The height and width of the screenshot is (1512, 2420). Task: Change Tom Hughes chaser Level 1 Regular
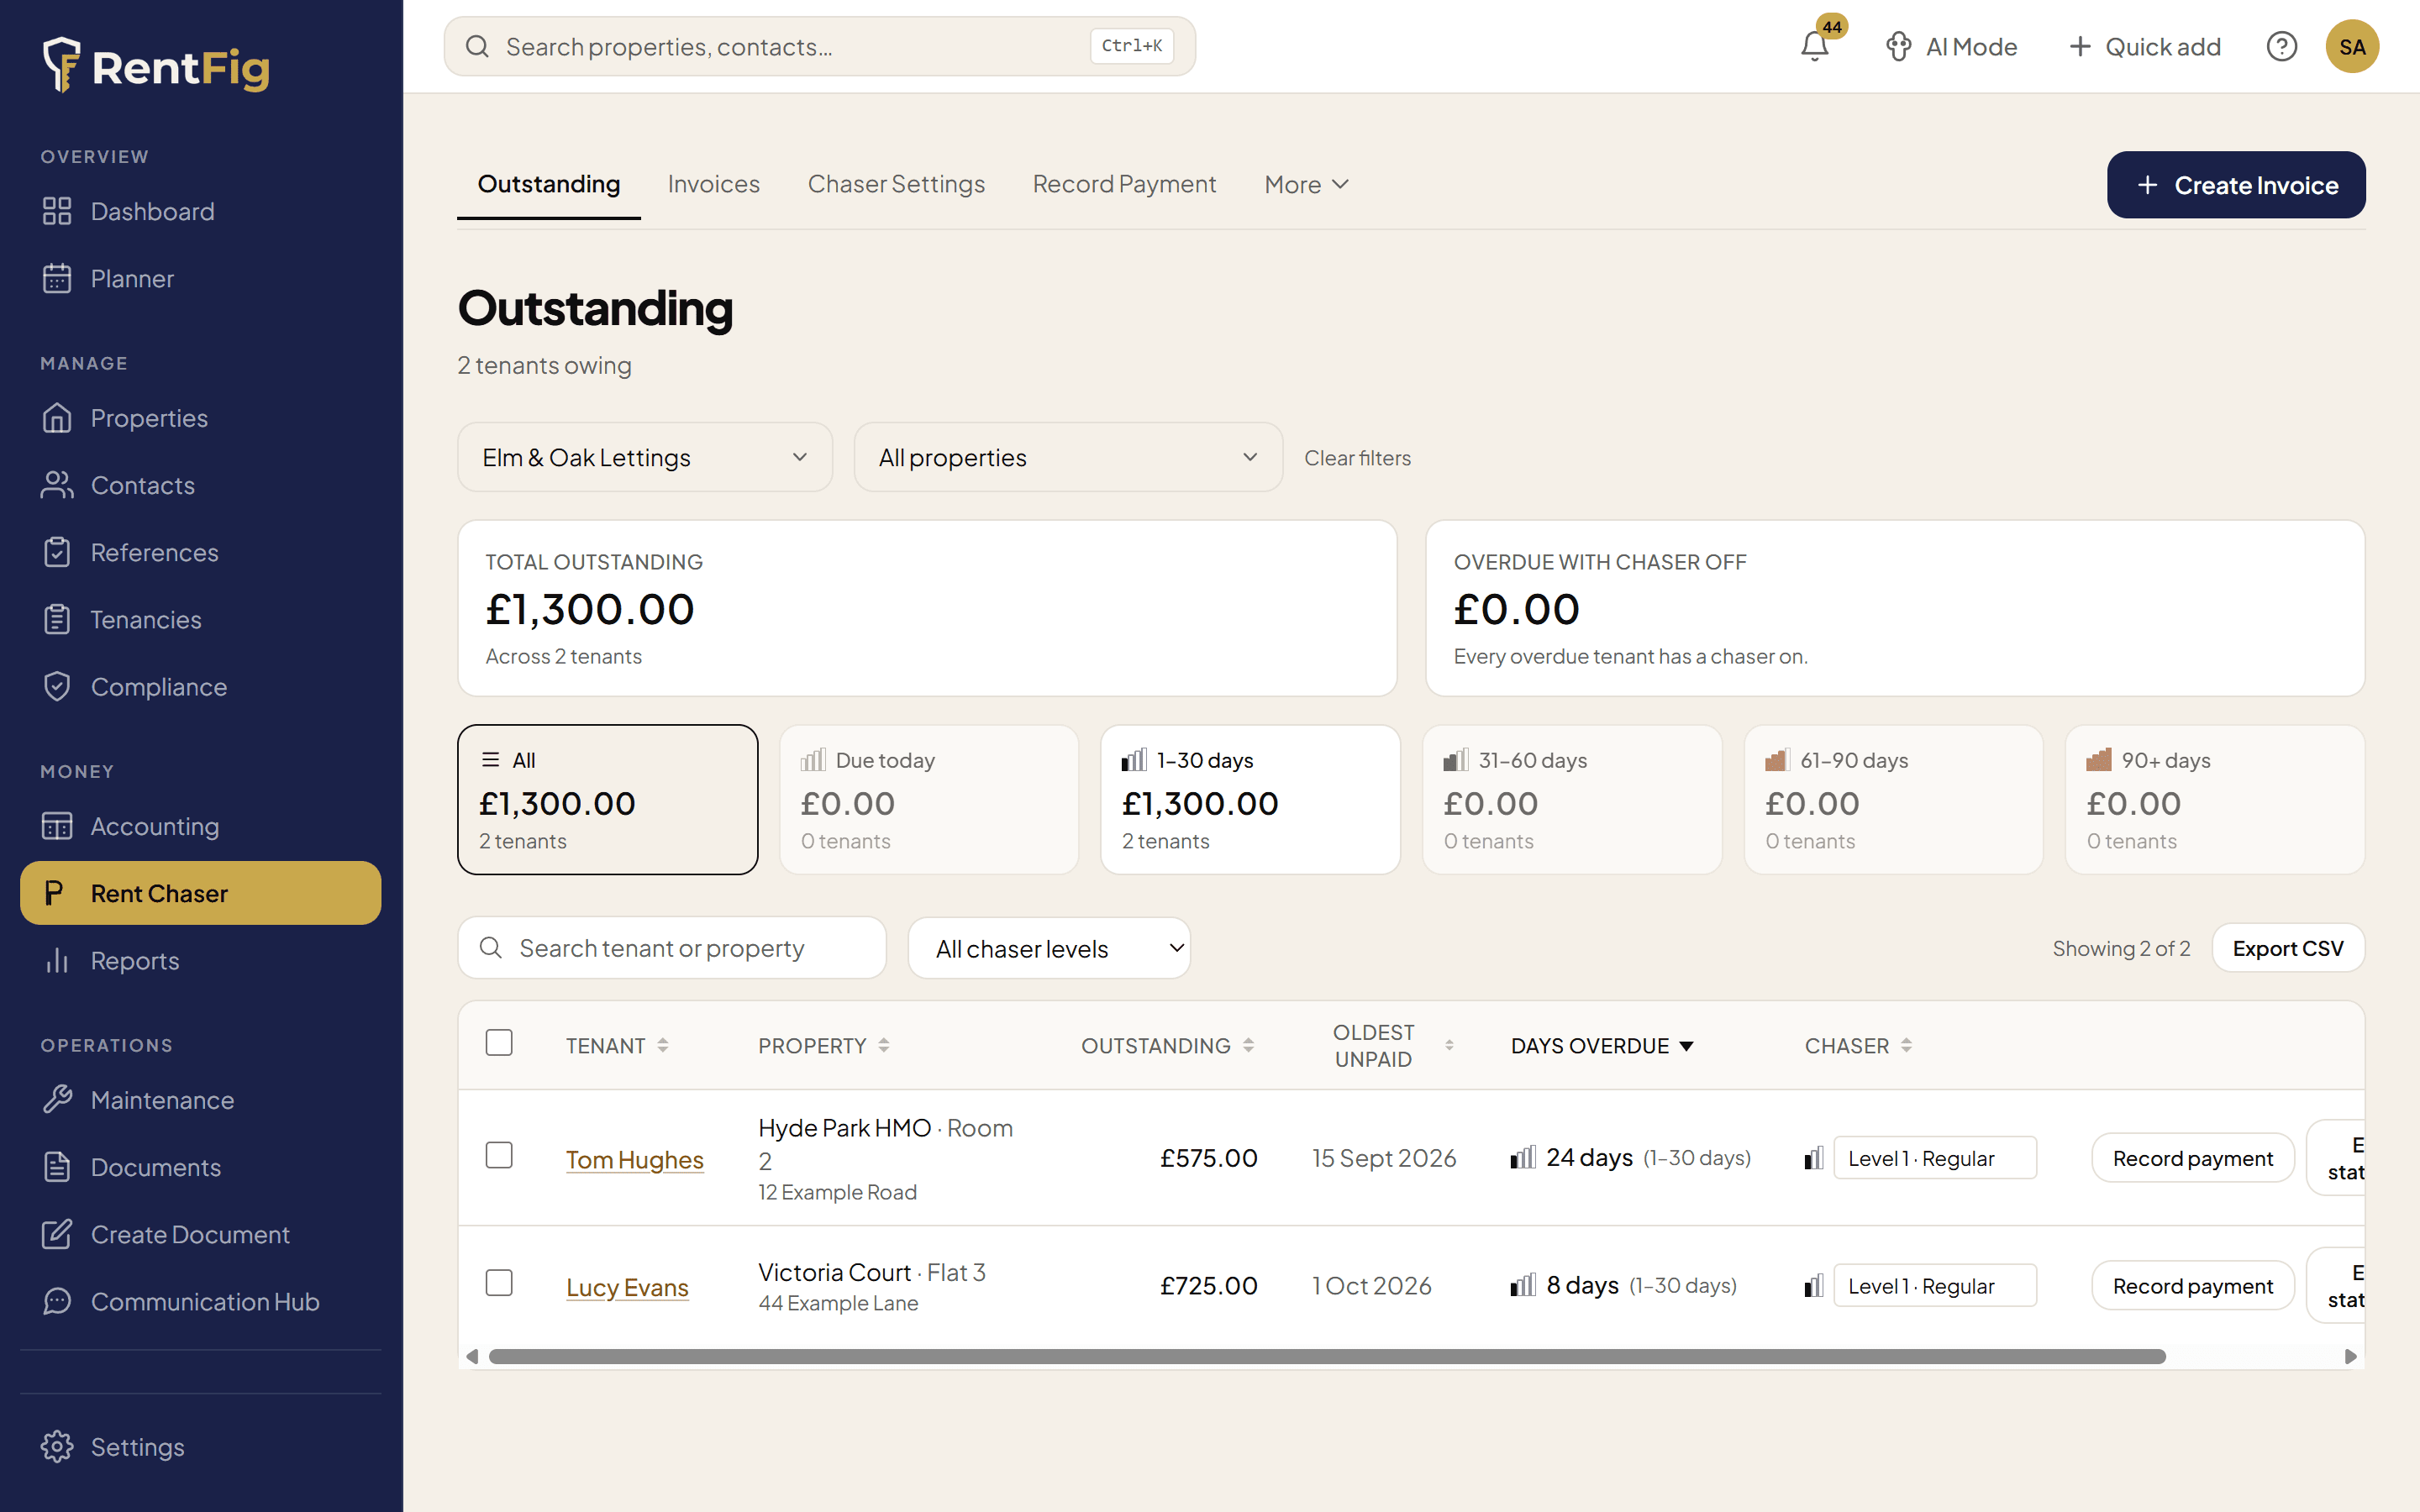(x=1934, y=1158)
